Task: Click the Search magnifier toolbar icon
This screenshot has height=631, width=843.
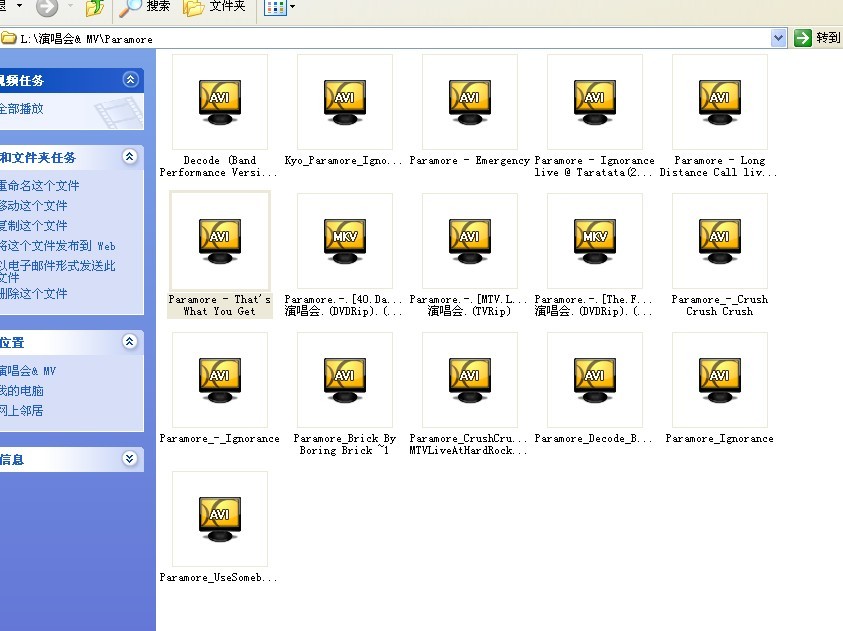Action: click(x=130, y=7)
